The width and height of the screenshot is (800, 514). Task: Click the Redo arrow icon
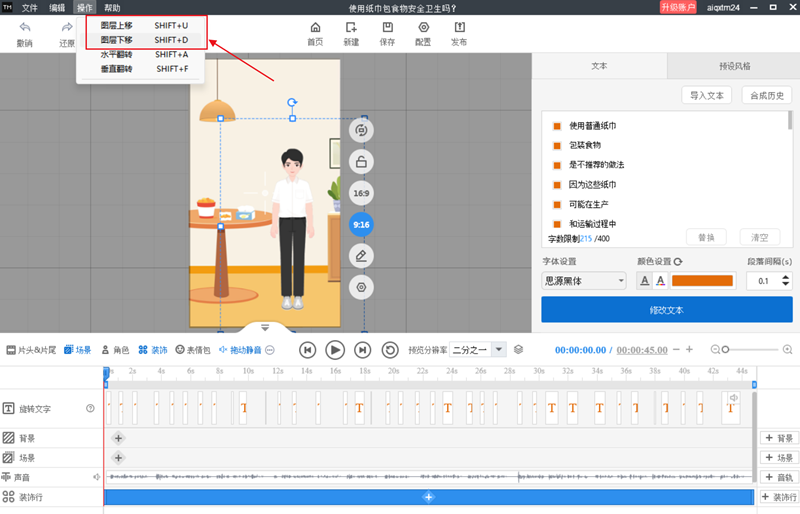67,27
